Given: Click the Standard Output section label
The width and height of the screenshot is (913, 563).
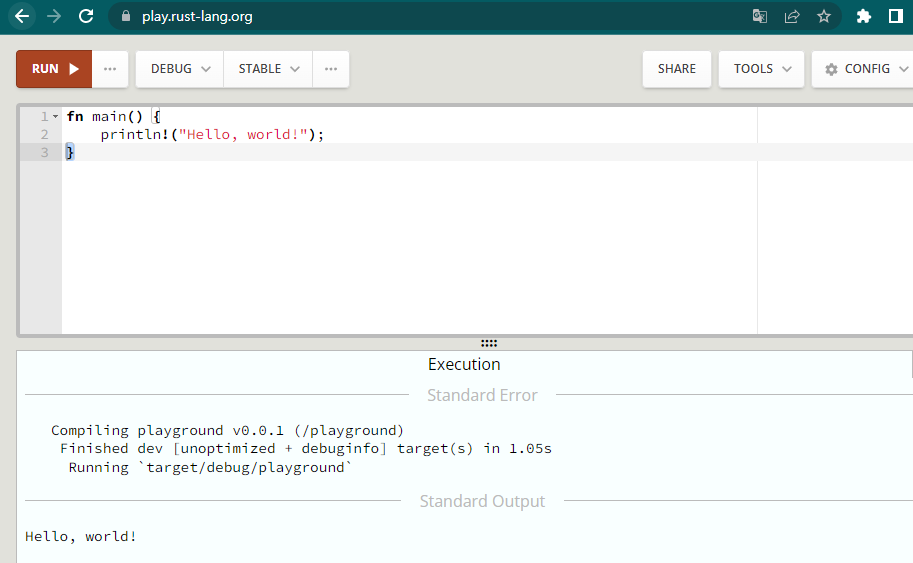Looking at the screenshot, I should 482,501.
